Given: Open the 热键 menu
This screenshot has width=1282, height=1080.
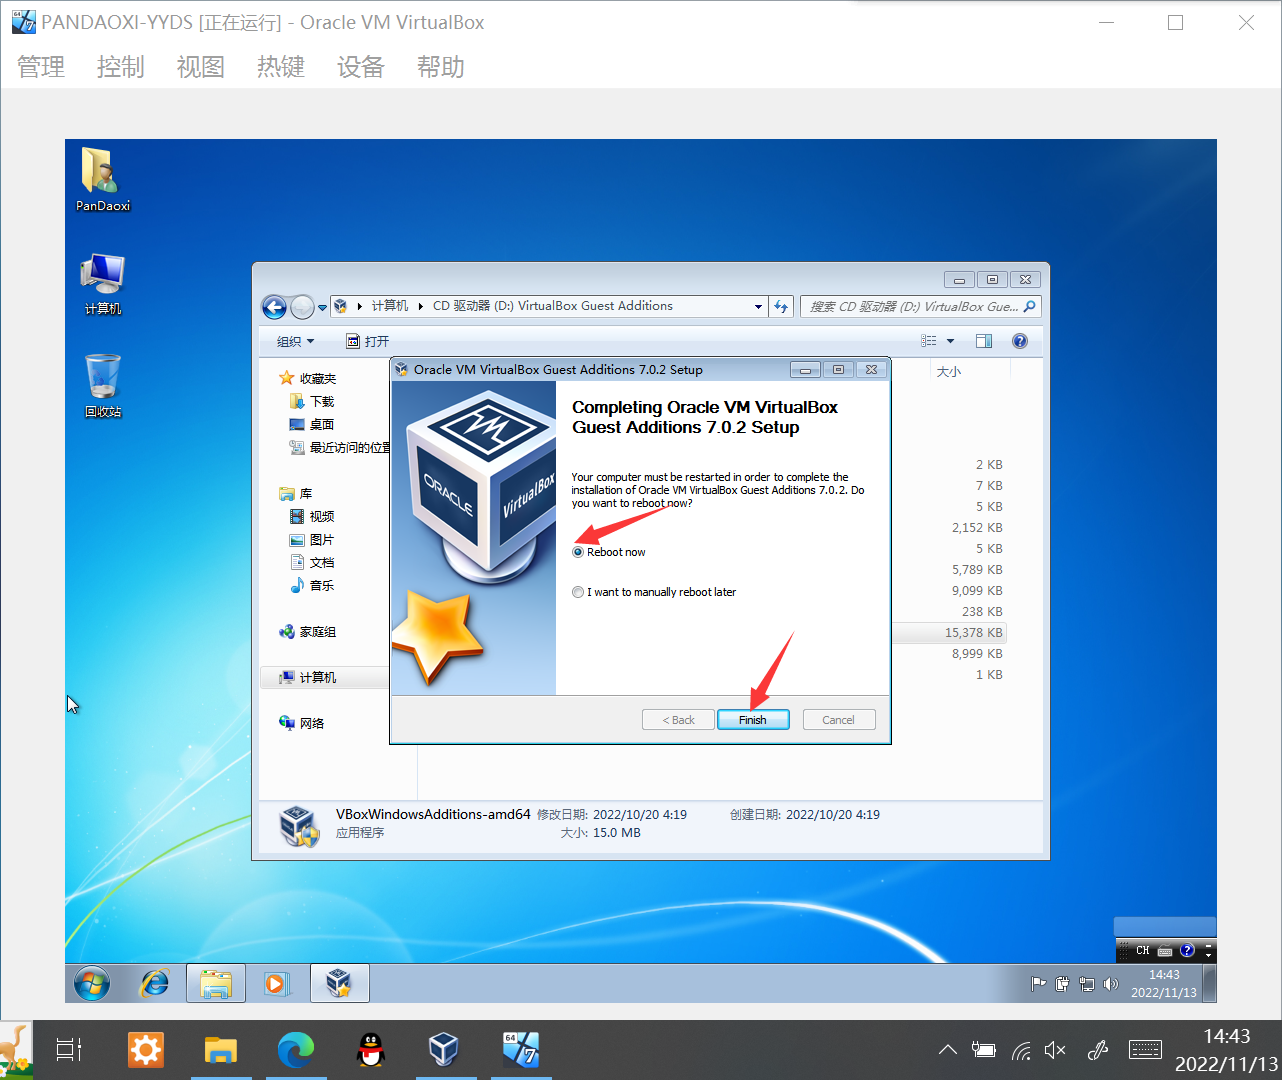Looking at the screenshot, I should click(x=281, y=67).
